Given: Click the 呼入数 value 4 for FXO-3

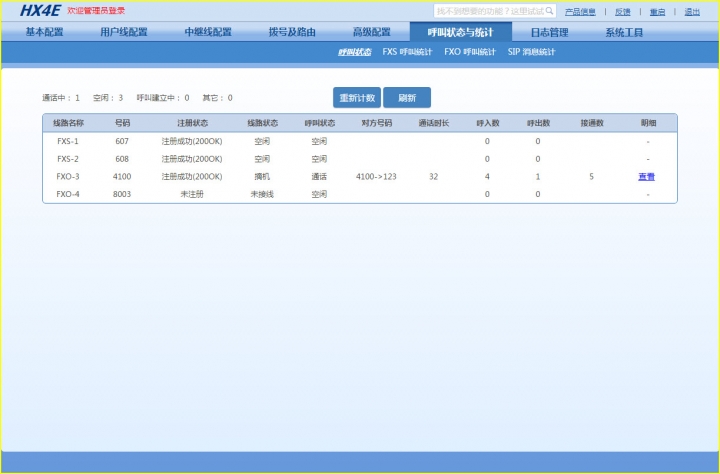Looking at the screenshot, I should pos(487,176).
